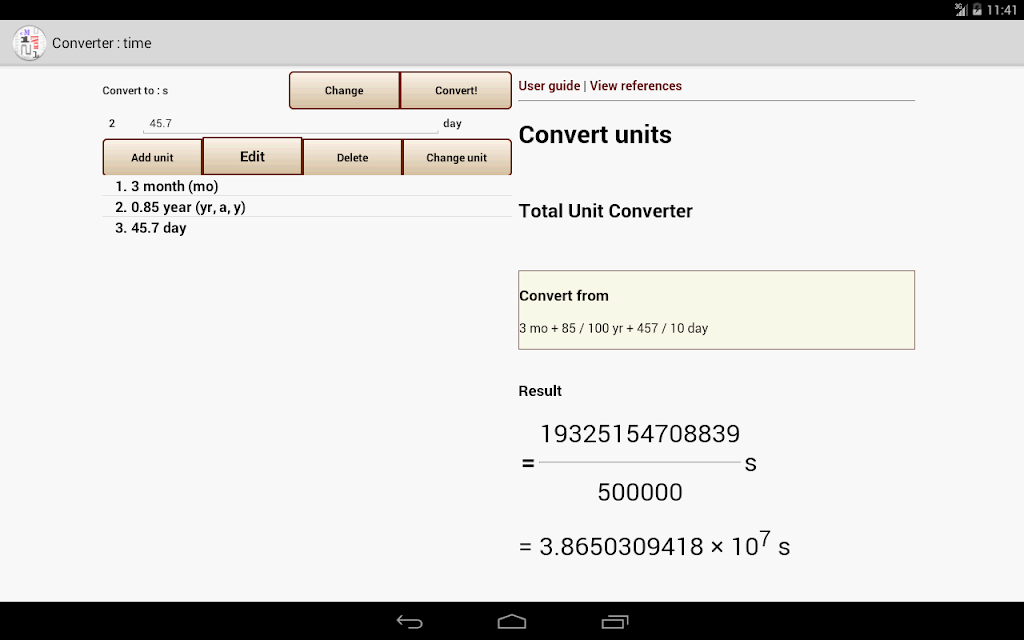
Task: Tap the day unit label beside input
Action: 452,123
